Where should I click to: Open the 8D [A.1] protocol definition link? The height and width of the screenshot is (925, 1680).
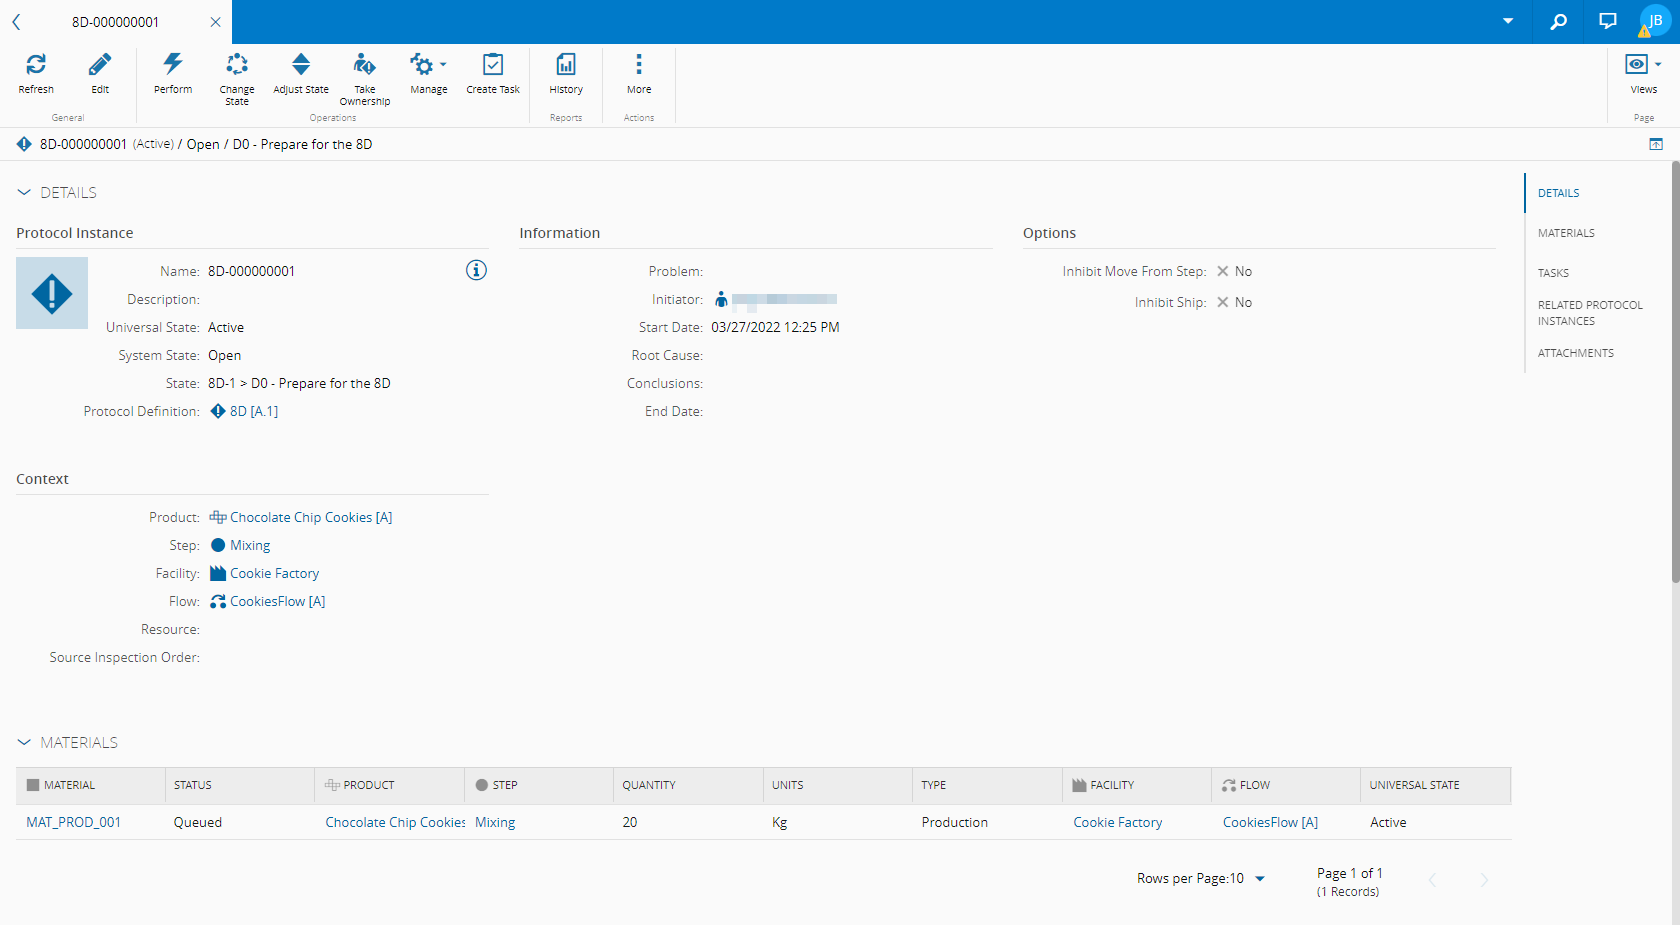[x=253, y=411]
